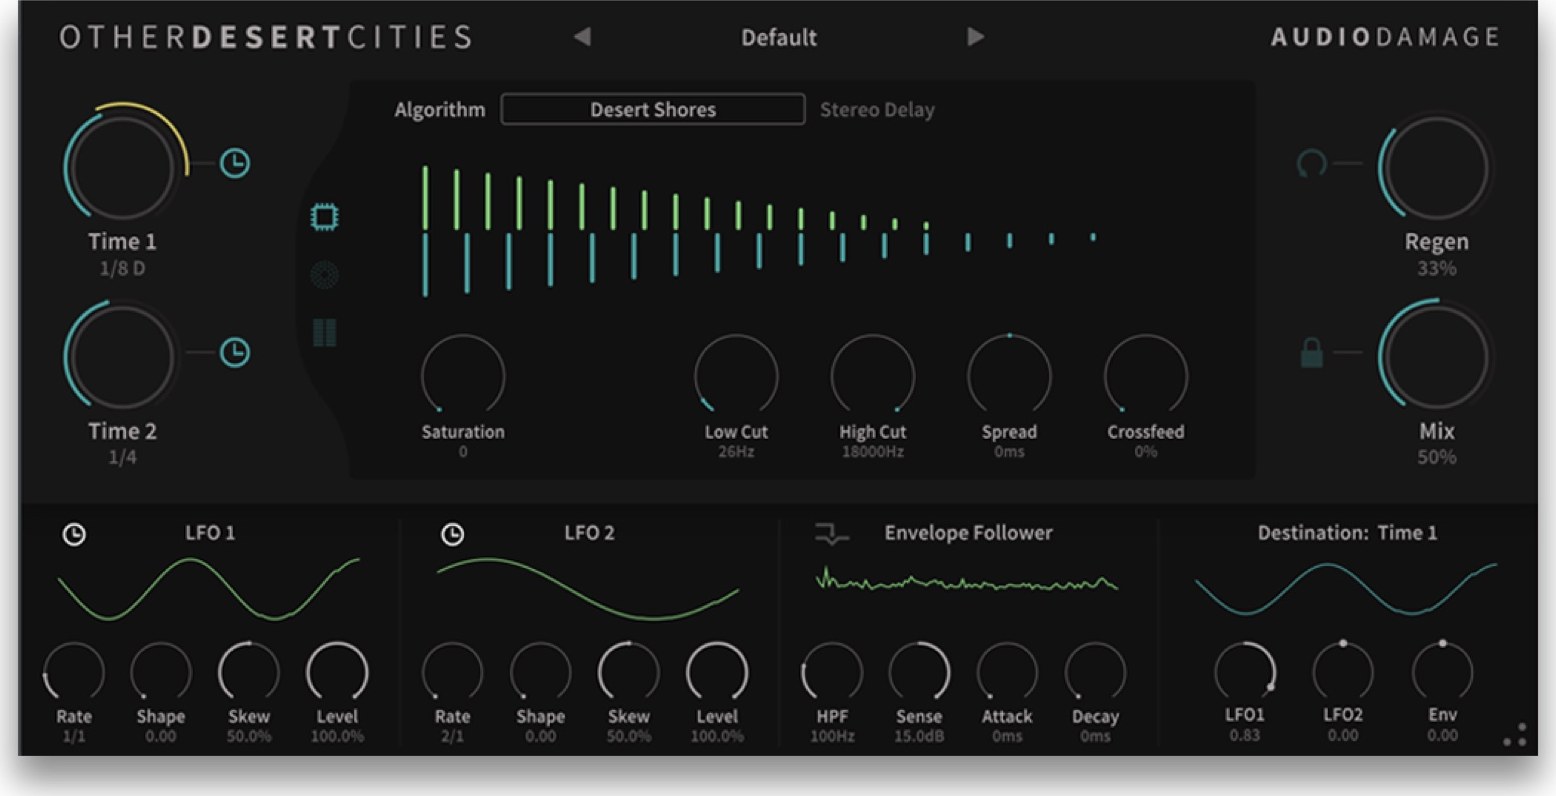Click the Other Desert Cities title
This screenshot has height=796, width=1556.
266,38
